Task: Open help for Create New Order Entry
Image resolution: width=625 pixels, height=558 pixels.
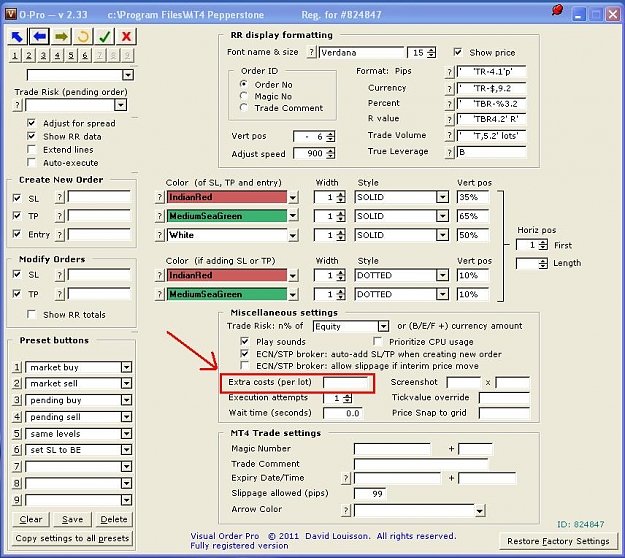Action: 59,234
